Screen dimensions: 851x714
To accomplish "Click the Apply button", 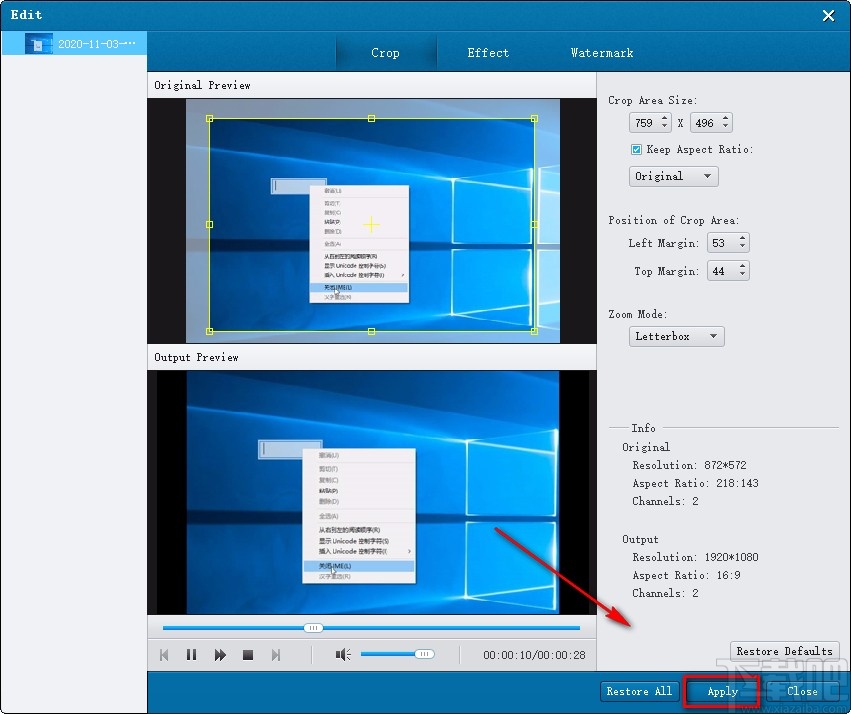I will tap(722, 691).
